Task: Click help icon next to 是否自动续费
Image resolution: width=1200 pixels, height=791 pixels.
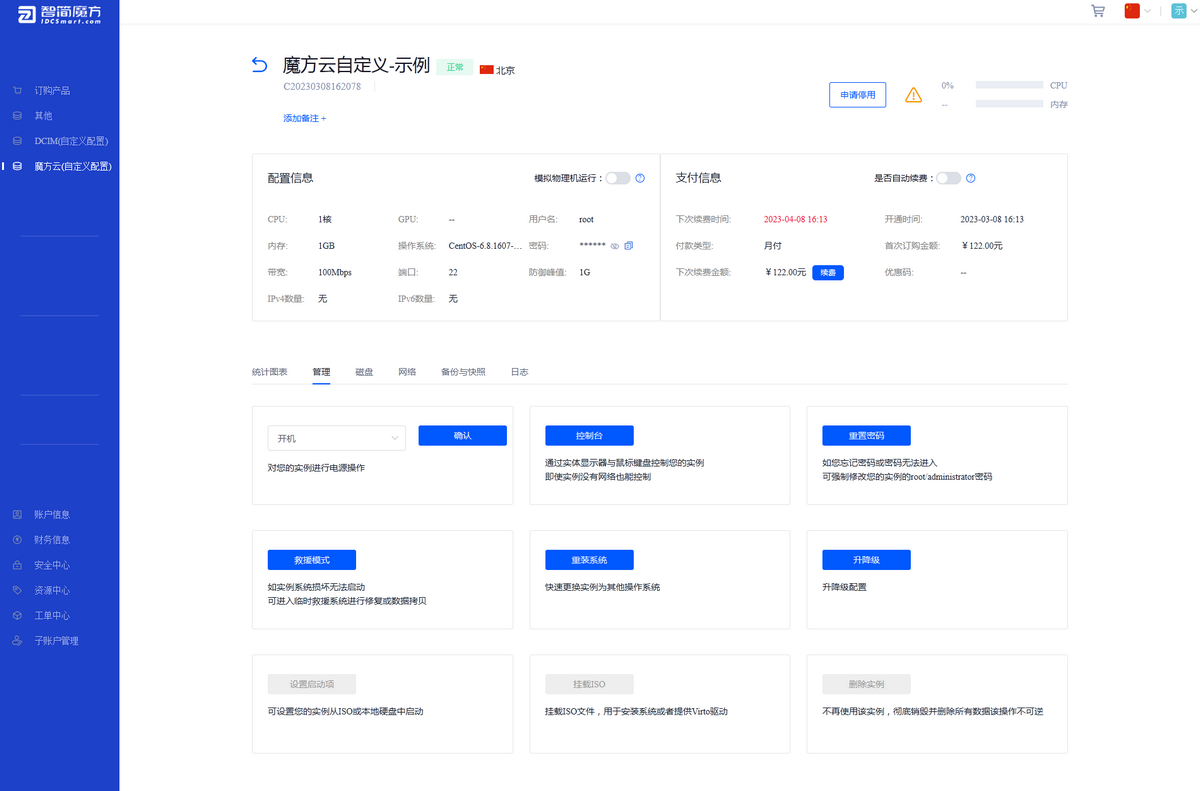Action: (970, 178)
